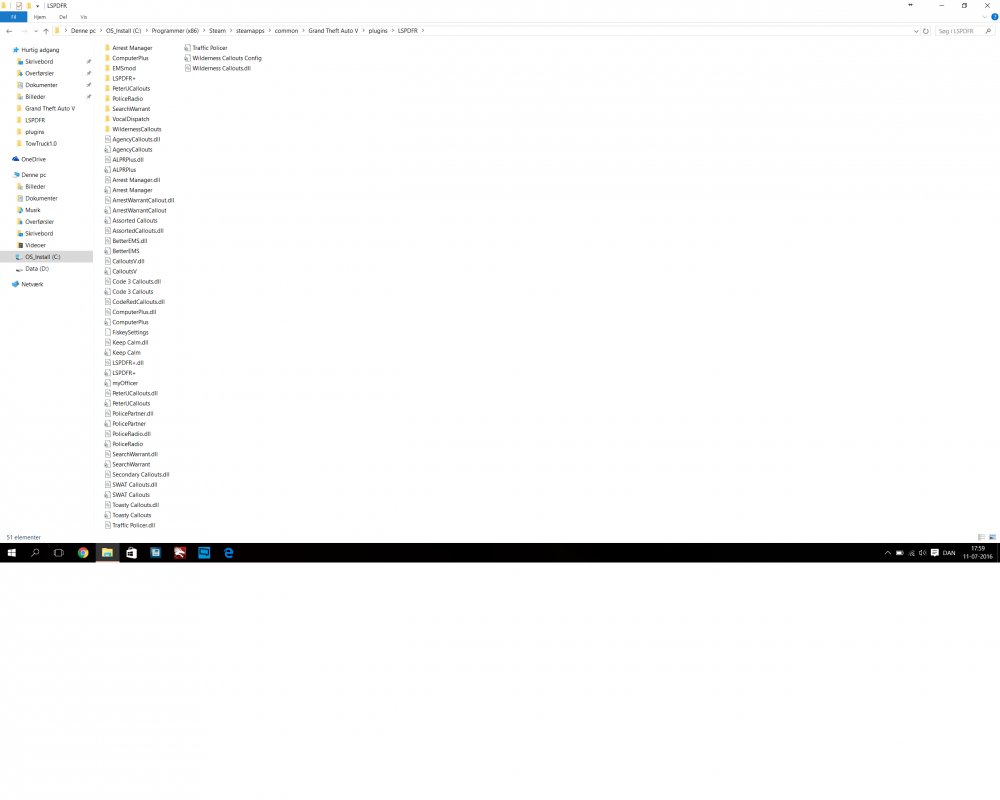
Task: Select the VocalDispatch folder icon
Action: pyautogui.click(x=107, y=119)
